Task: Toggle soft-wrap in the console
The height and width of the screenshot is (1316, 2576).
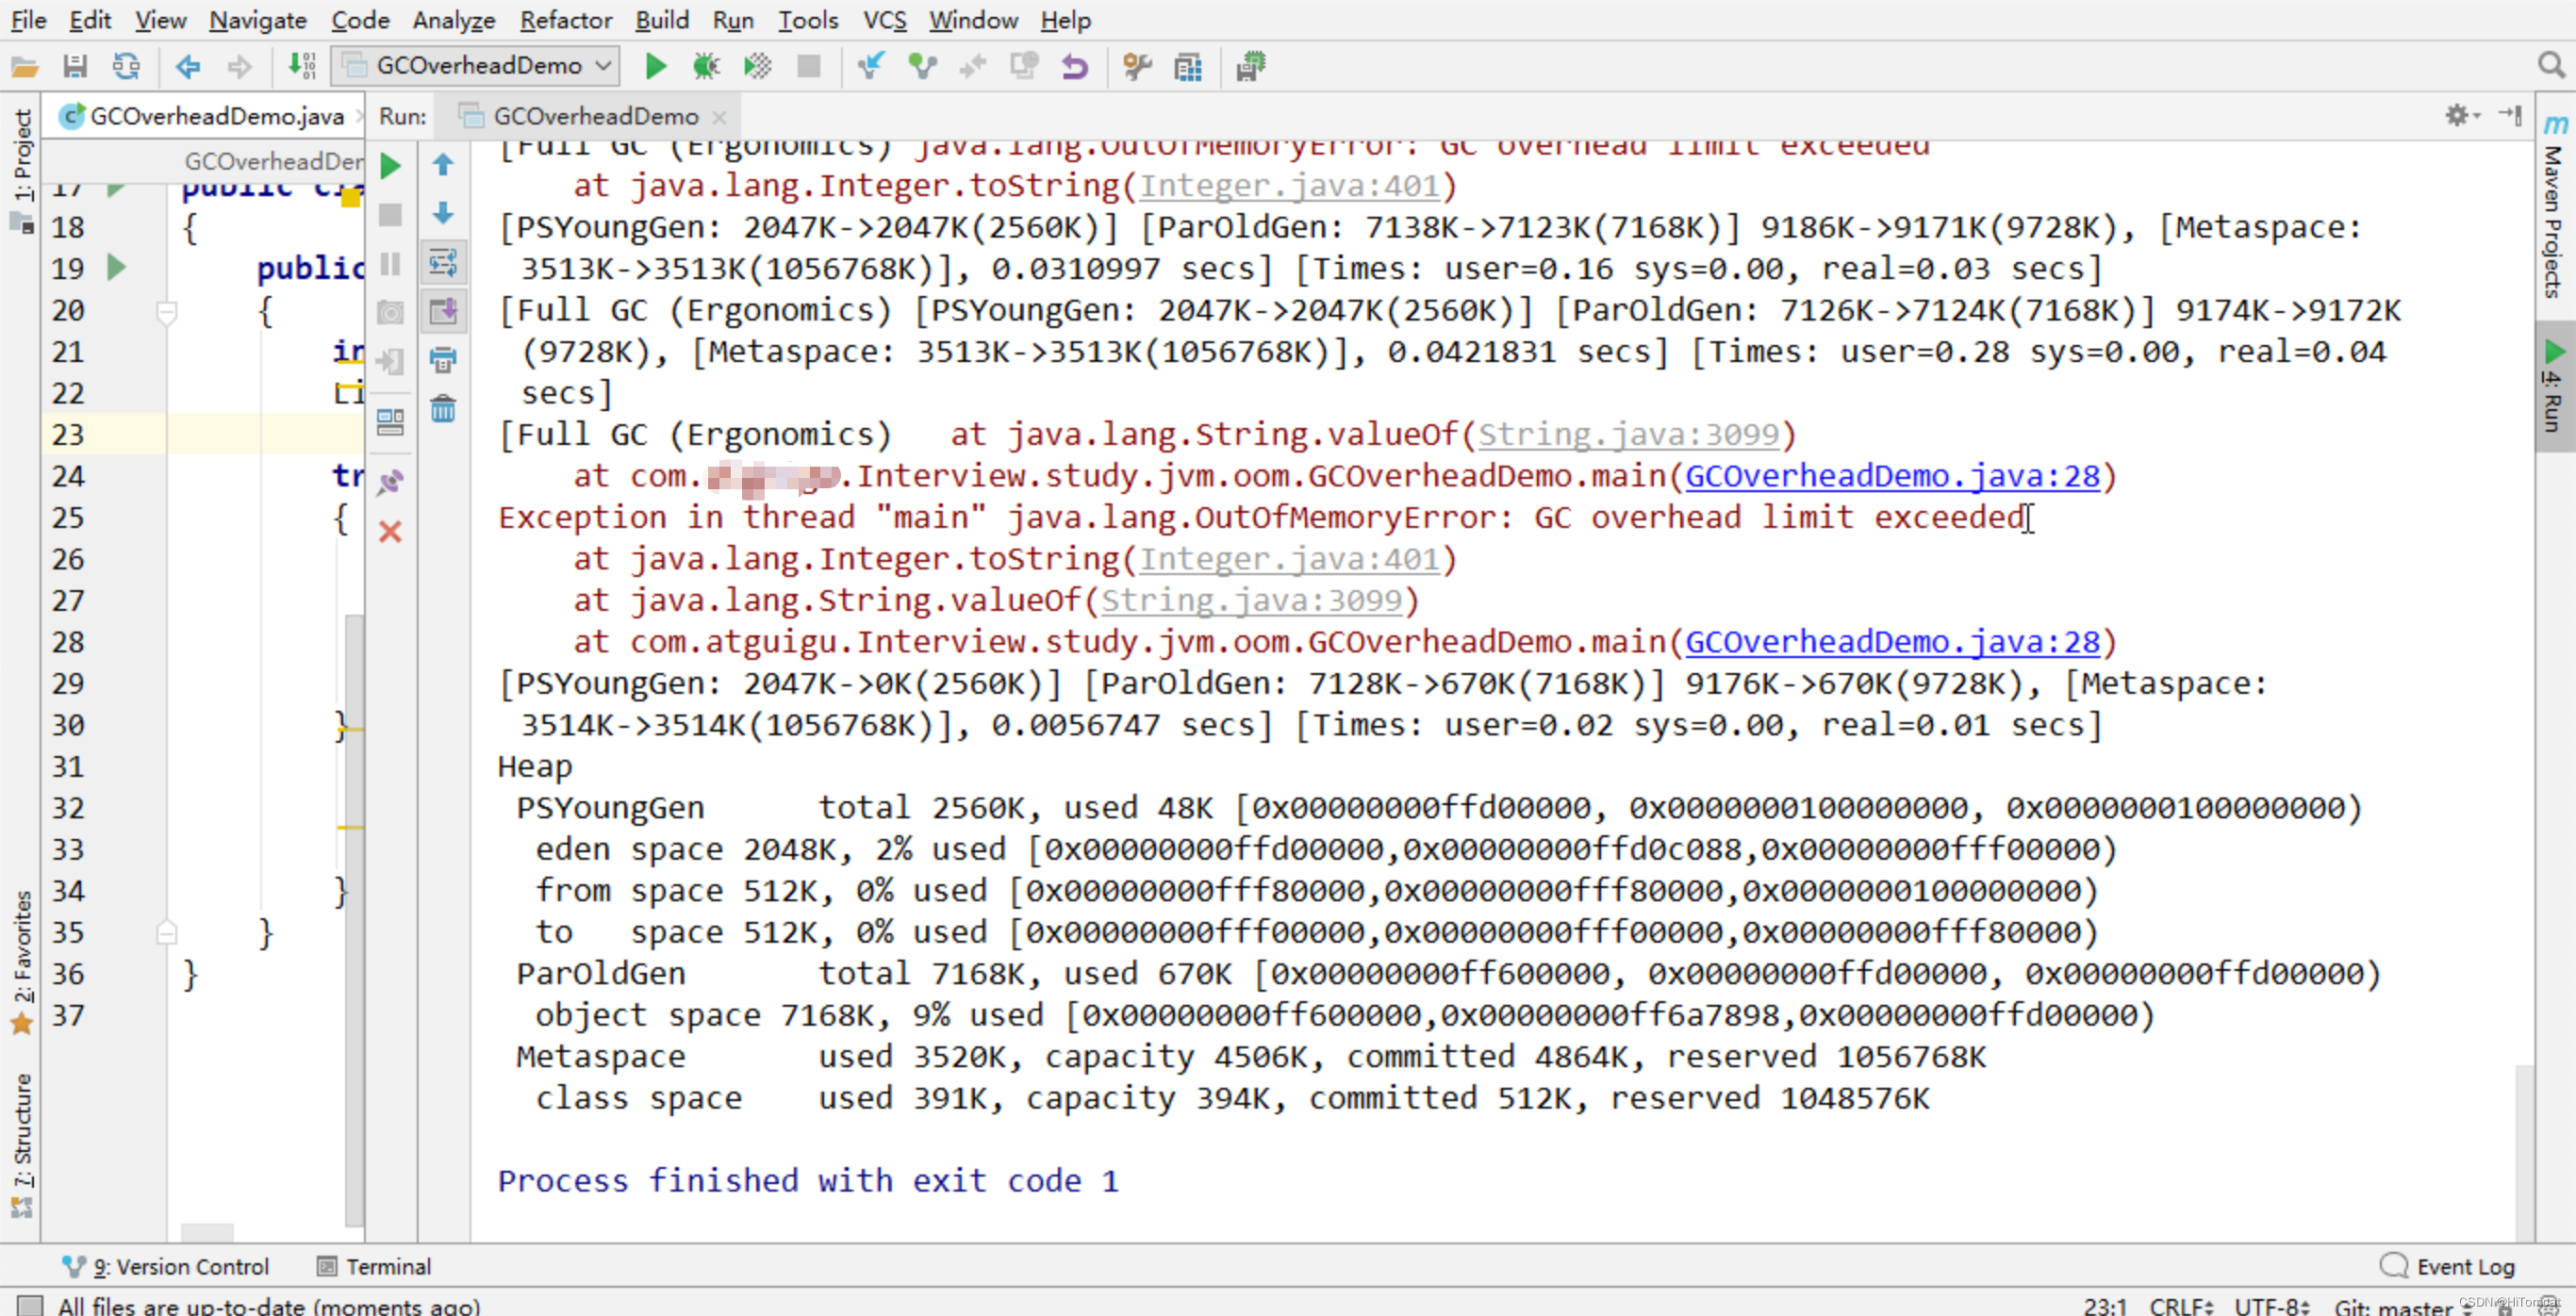Action: click(x=443, y=263)
